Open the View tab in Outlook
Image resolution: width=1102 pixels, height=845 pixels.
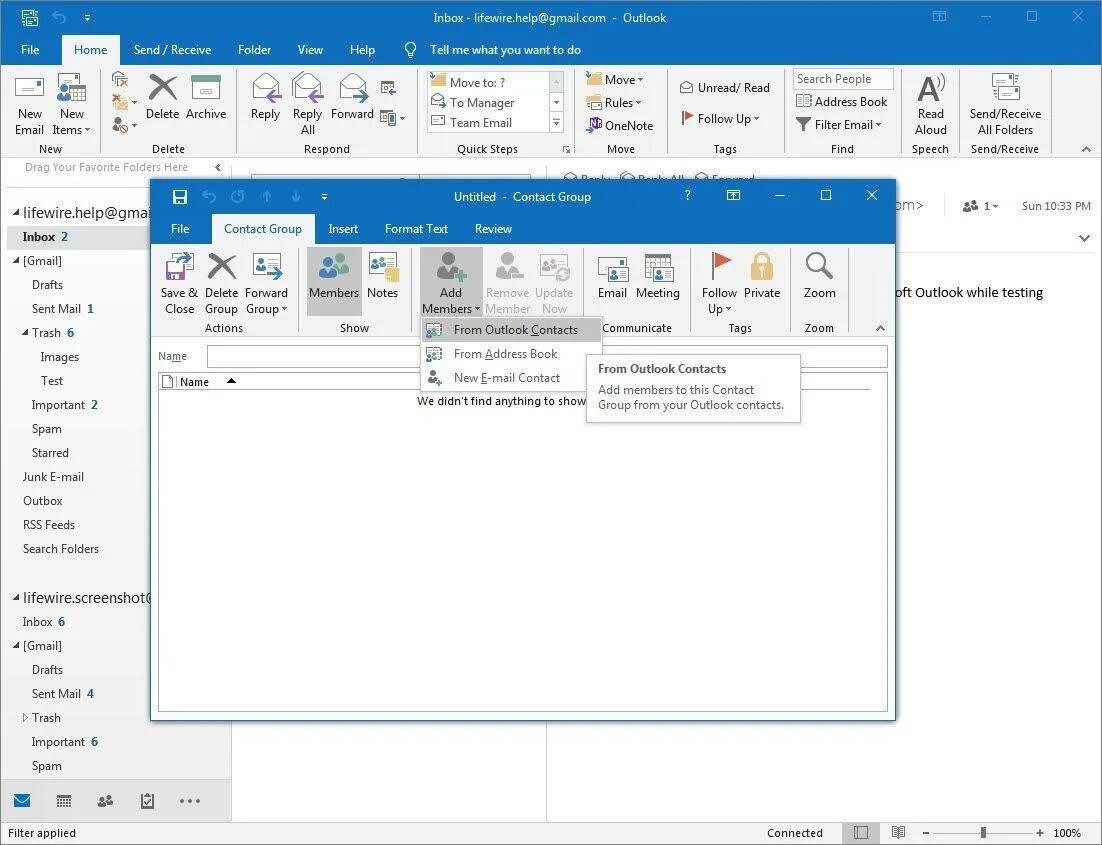[310, 50]
